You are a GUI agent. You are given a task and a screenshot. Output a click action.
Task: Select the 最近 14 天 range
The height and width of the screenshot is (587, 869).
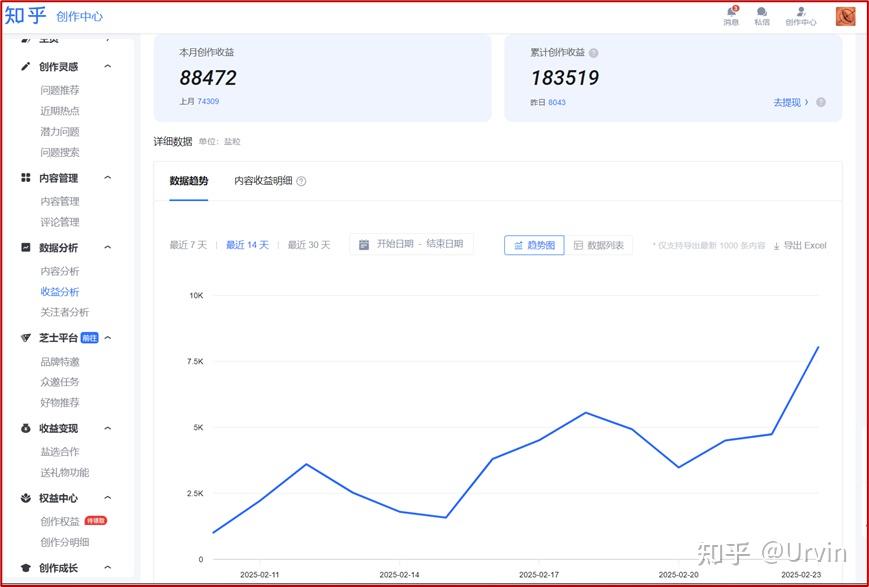point(247,245)
